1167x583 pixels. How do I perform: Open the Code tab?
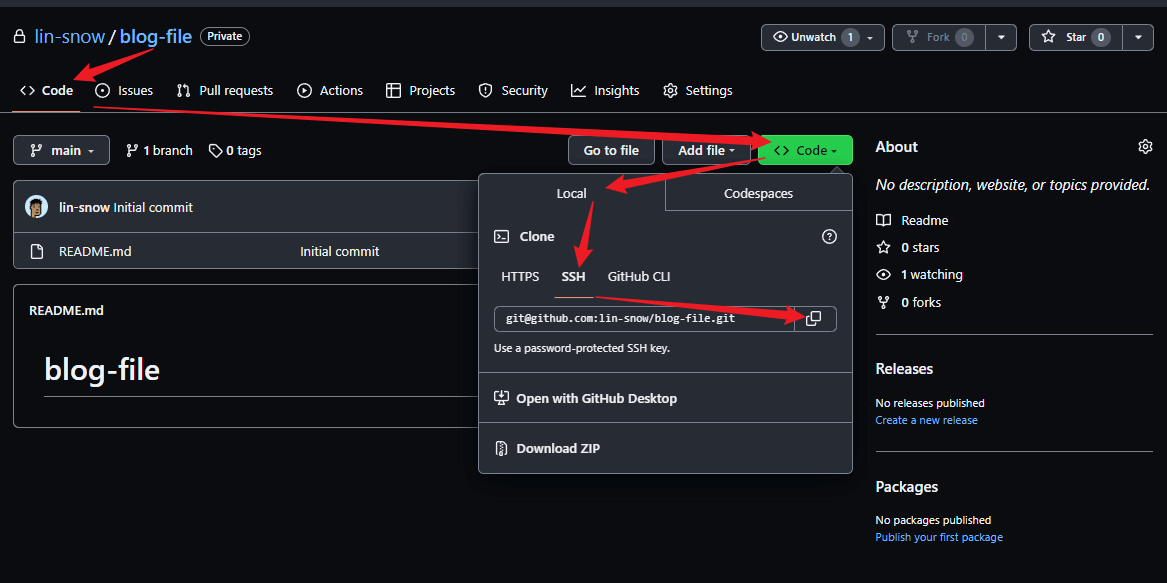tap(46, 91)
